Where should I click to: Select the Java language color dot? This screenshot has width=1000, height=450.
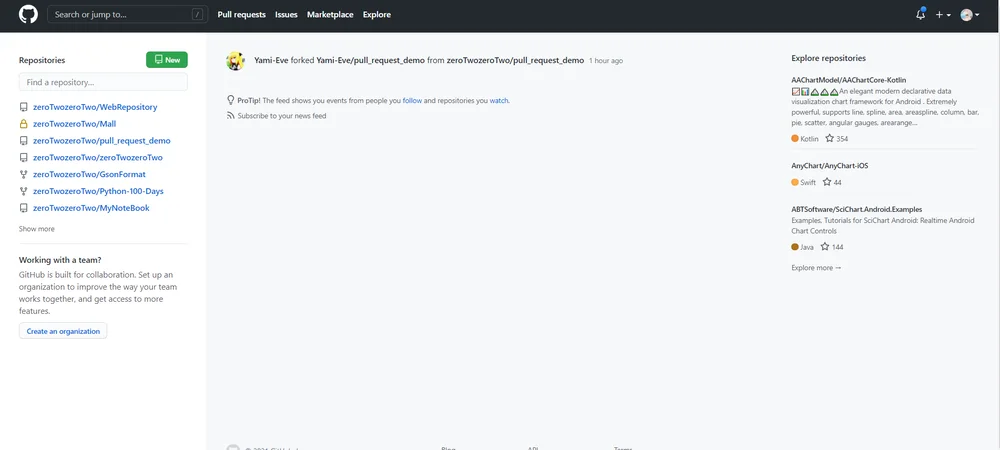pyautogui.click(x=795, y=247)
